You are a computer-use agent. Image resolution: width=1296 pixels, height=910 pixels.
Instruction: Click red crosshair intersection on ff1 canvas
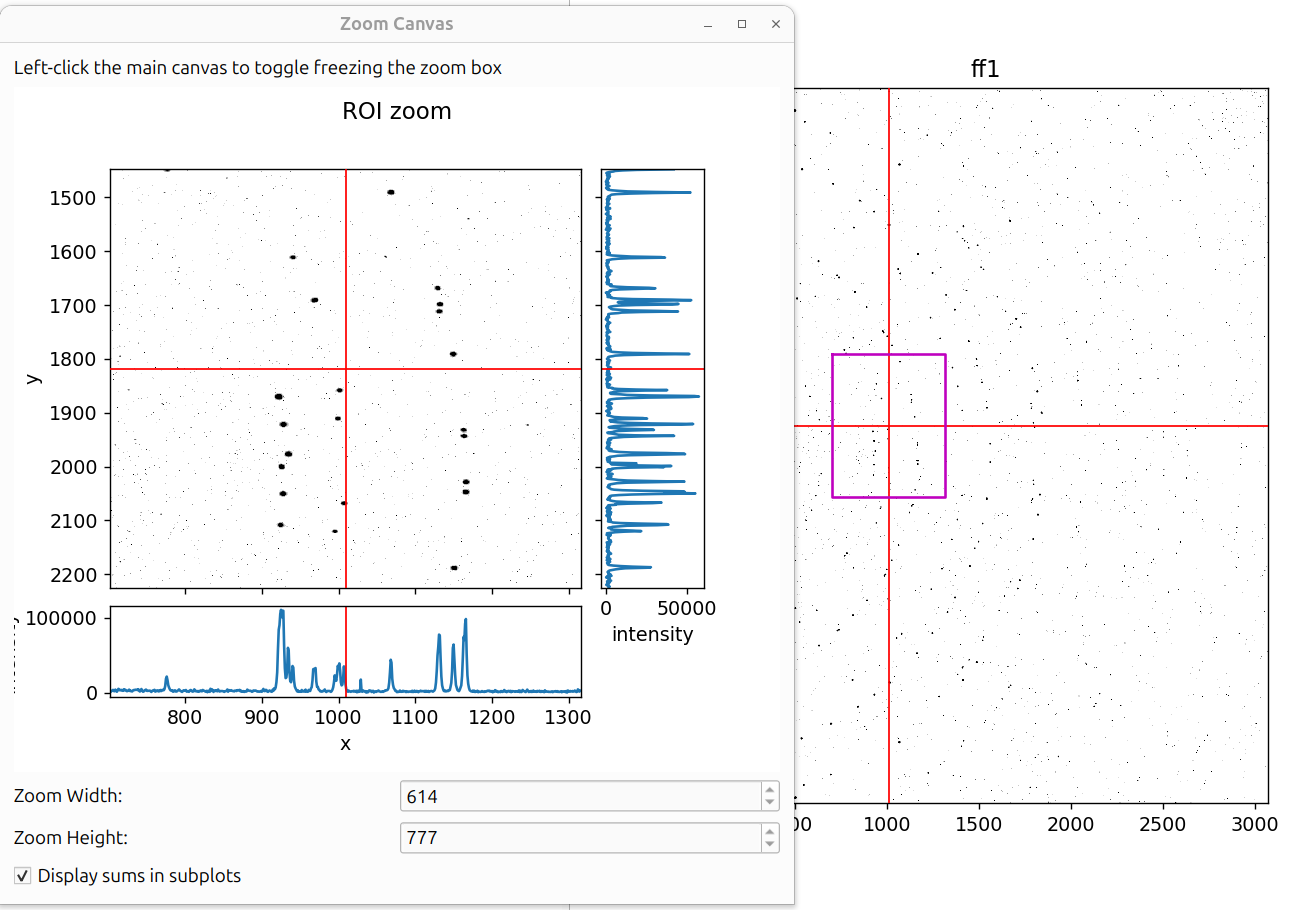tap(888, 426)
